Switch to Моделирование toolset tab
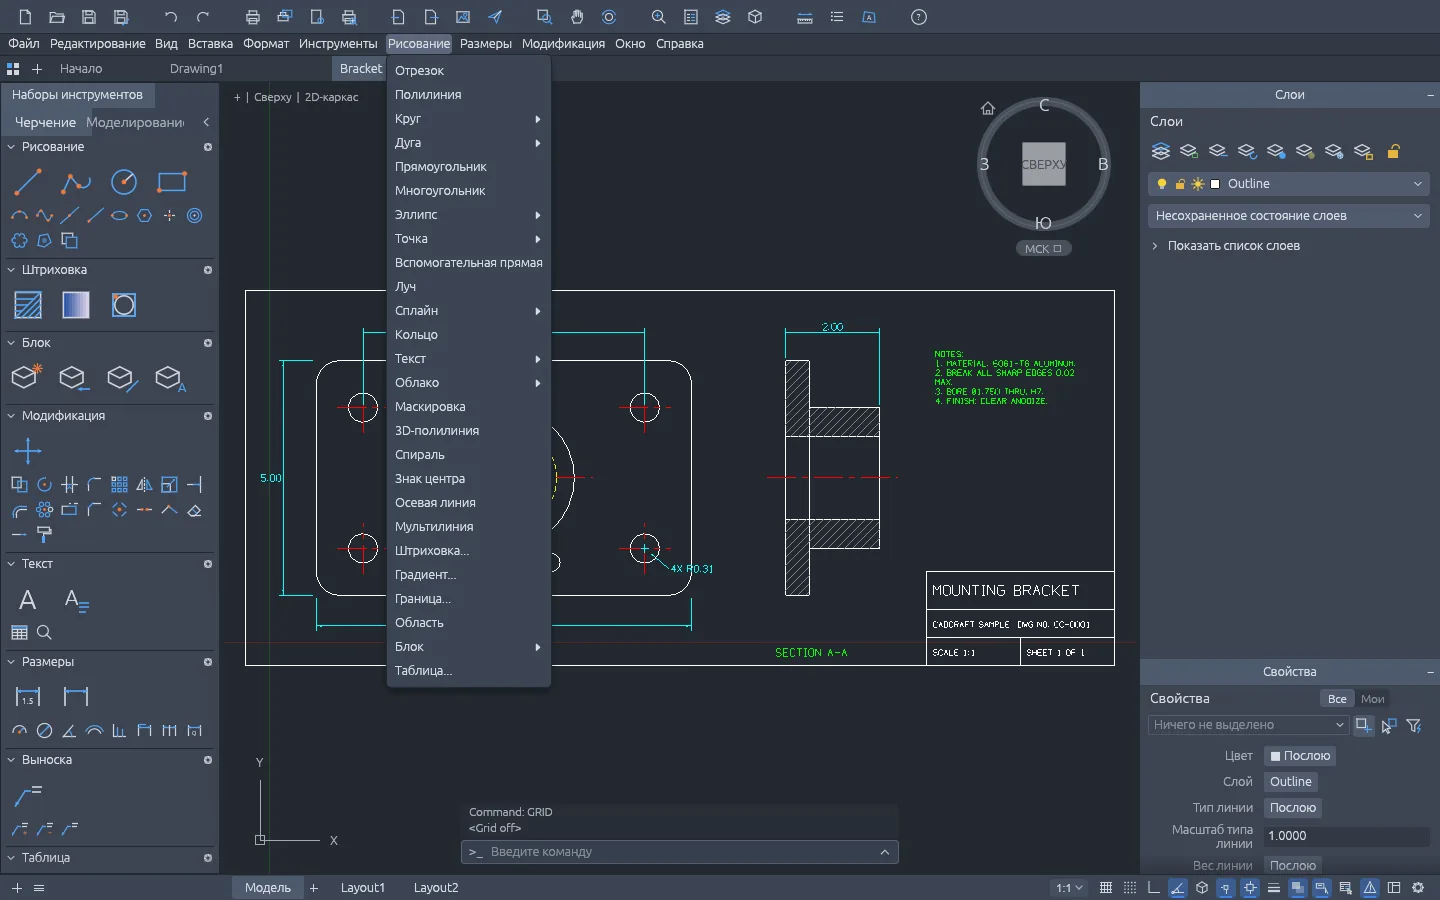Screen dimensions: 1440x900 135,122
